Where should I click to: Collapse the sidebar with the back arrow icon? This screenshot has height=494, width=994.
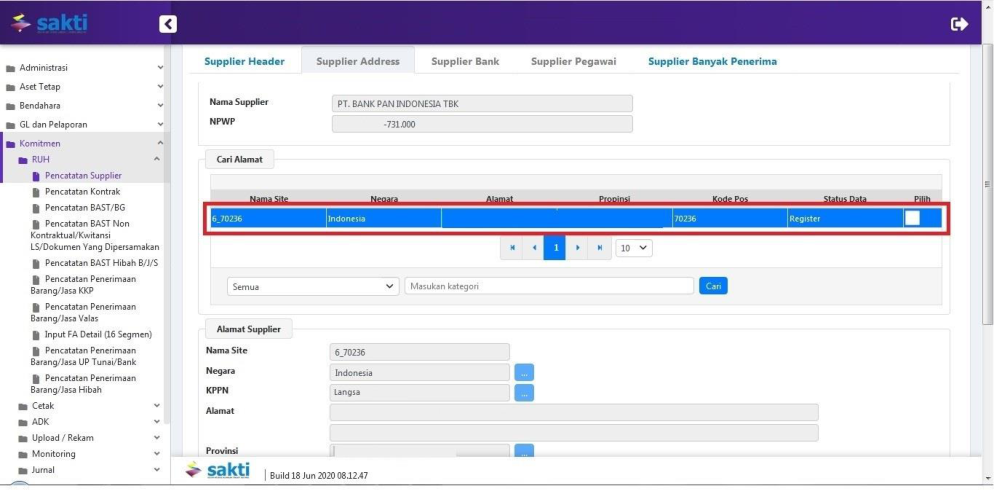point(168,24)
